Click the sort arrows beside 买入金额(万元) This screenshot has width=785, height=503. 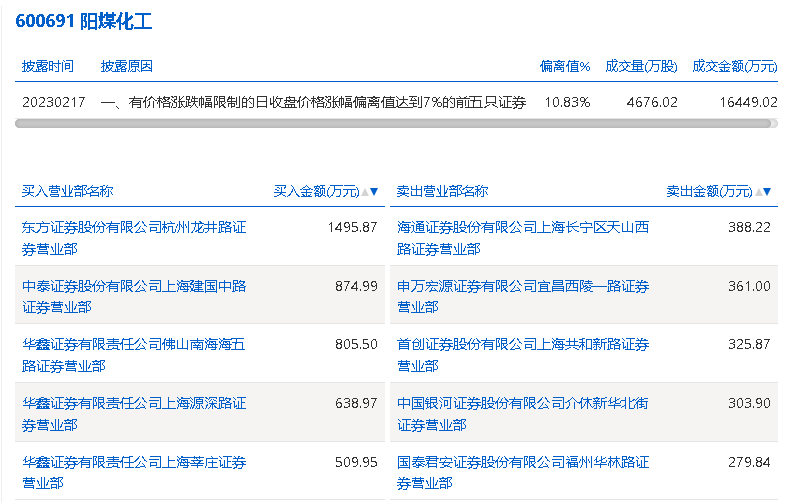coord(369,191)
